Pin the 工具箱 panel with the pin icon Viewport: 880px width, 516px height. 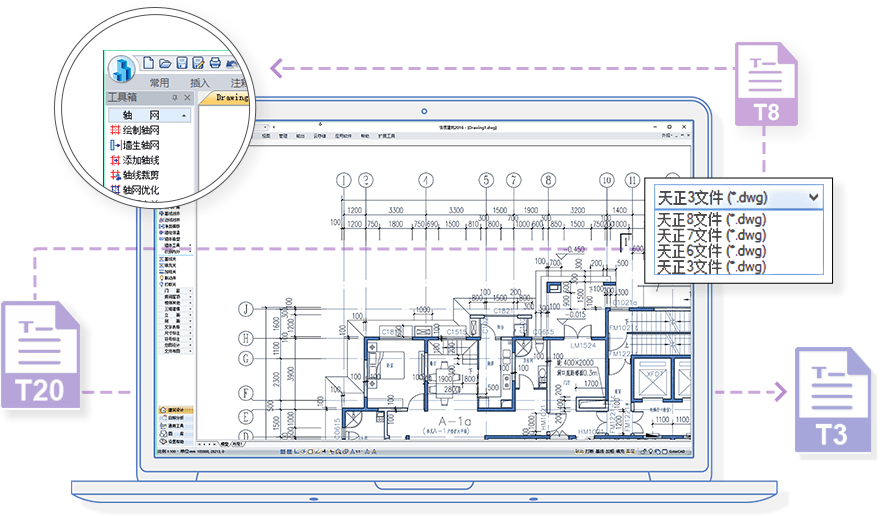175,98
